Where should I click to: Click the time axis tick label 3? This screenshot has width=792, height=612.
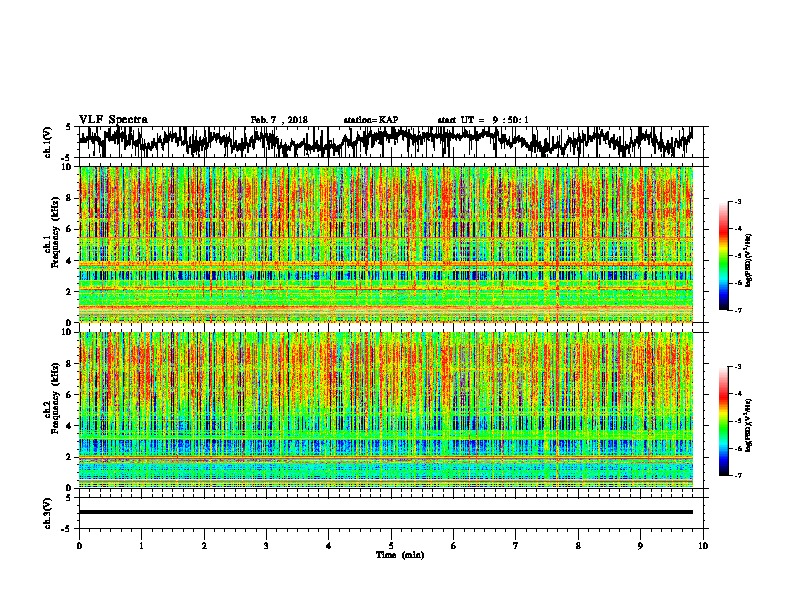(266, 546)
